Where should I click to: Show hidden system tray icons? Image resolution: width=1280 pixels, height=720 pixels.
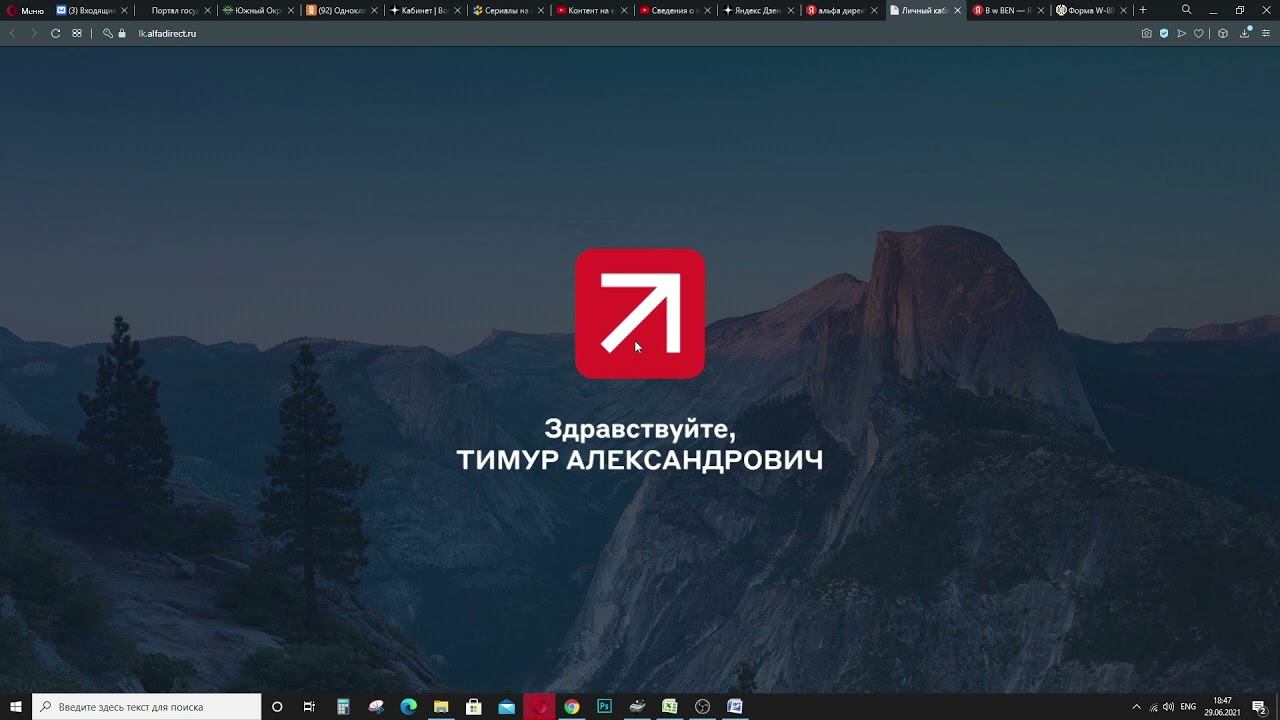(1136, 707)
